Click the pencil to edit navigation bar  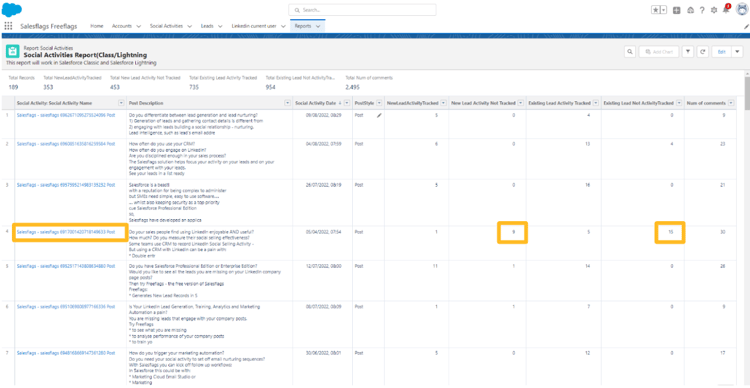coord(746,27)
